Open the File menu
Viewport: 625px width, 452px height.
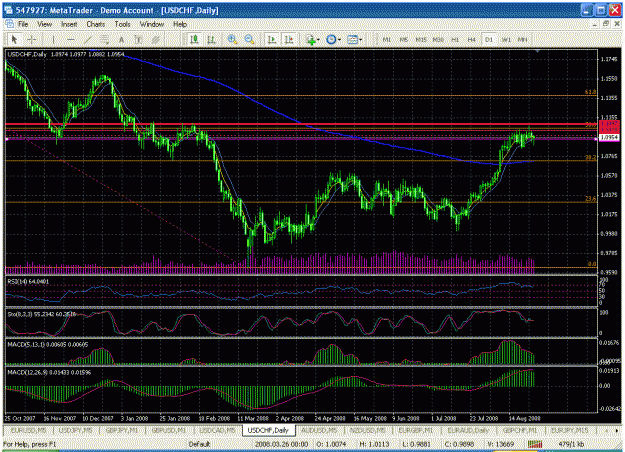tap(23, 24)
